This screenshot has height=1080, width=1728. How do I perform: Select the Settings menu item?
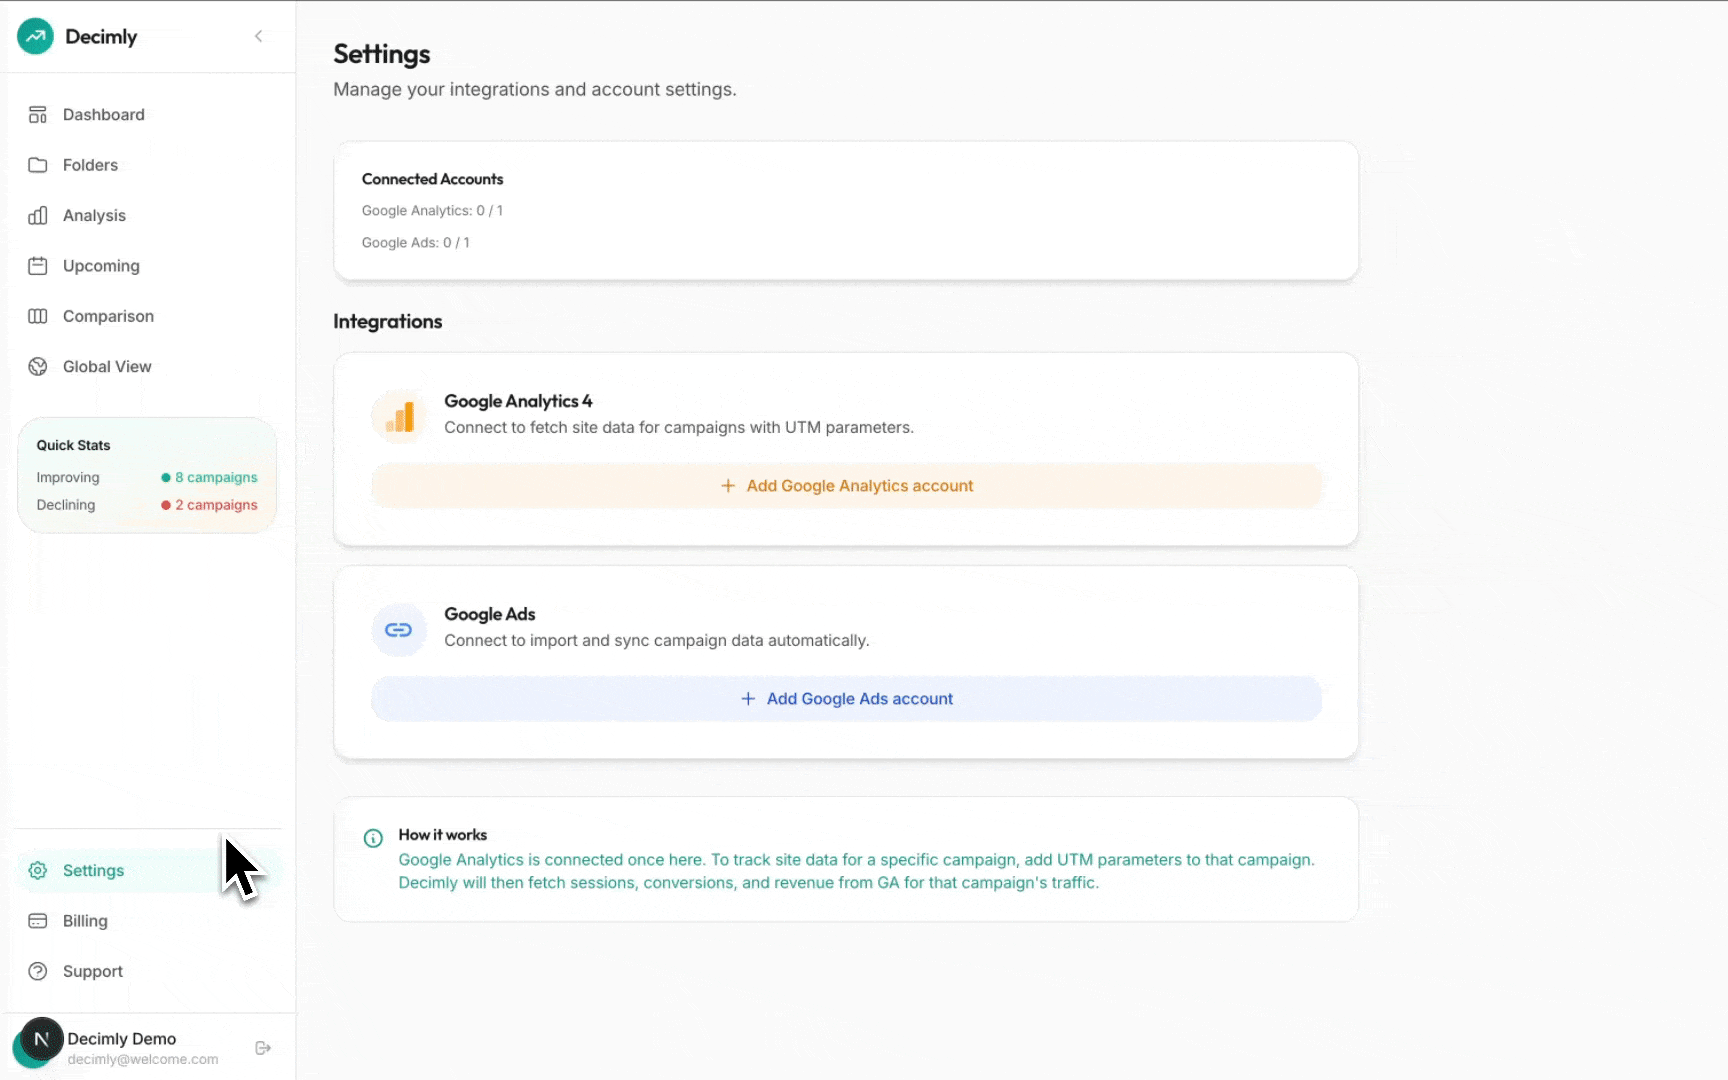pos(93,871)
